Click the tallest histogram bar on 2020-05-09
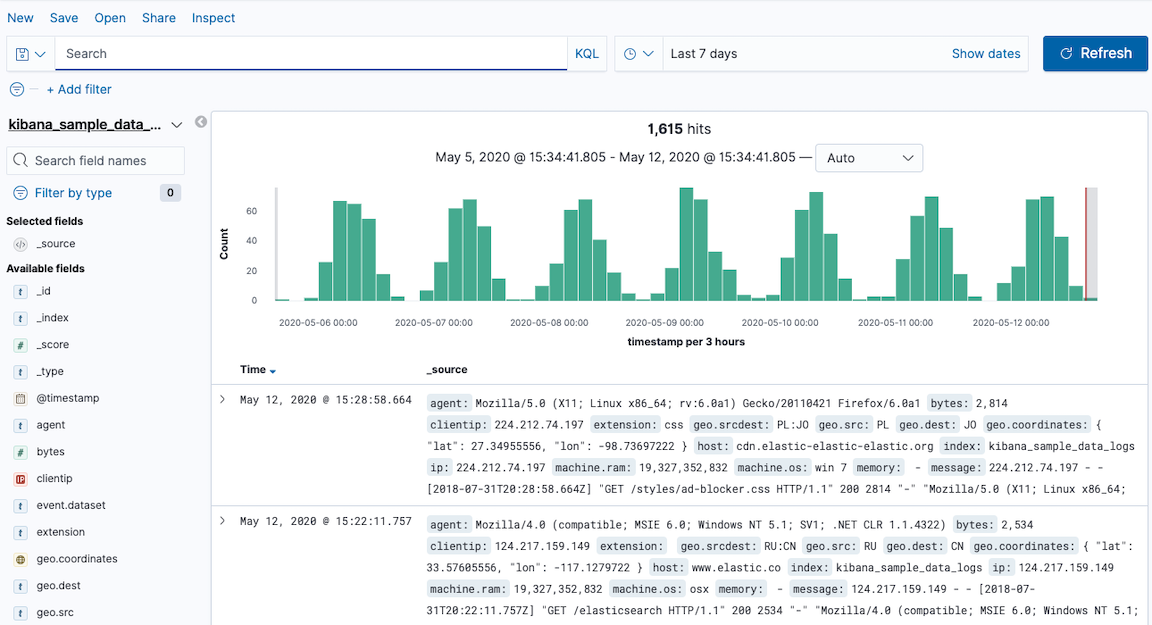This screenshot has width=1152, height=625. [686, 244]
